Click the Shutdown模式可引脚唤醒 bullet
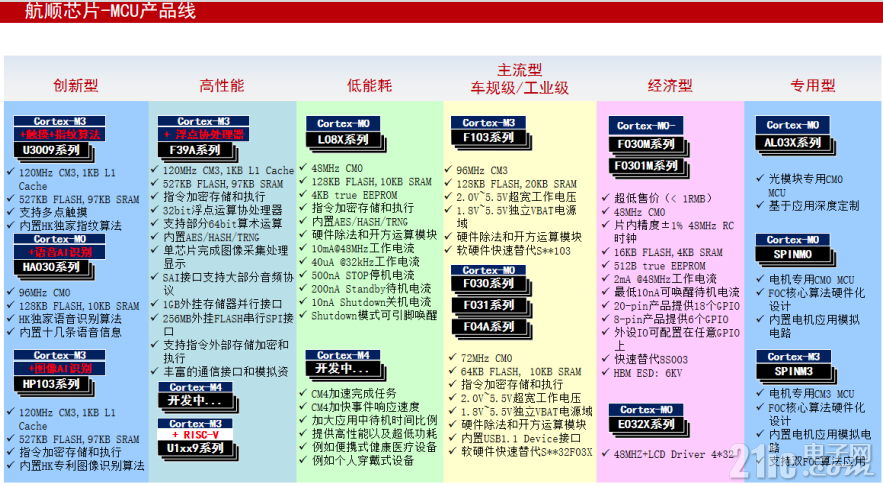 click(x=374, y=316)
